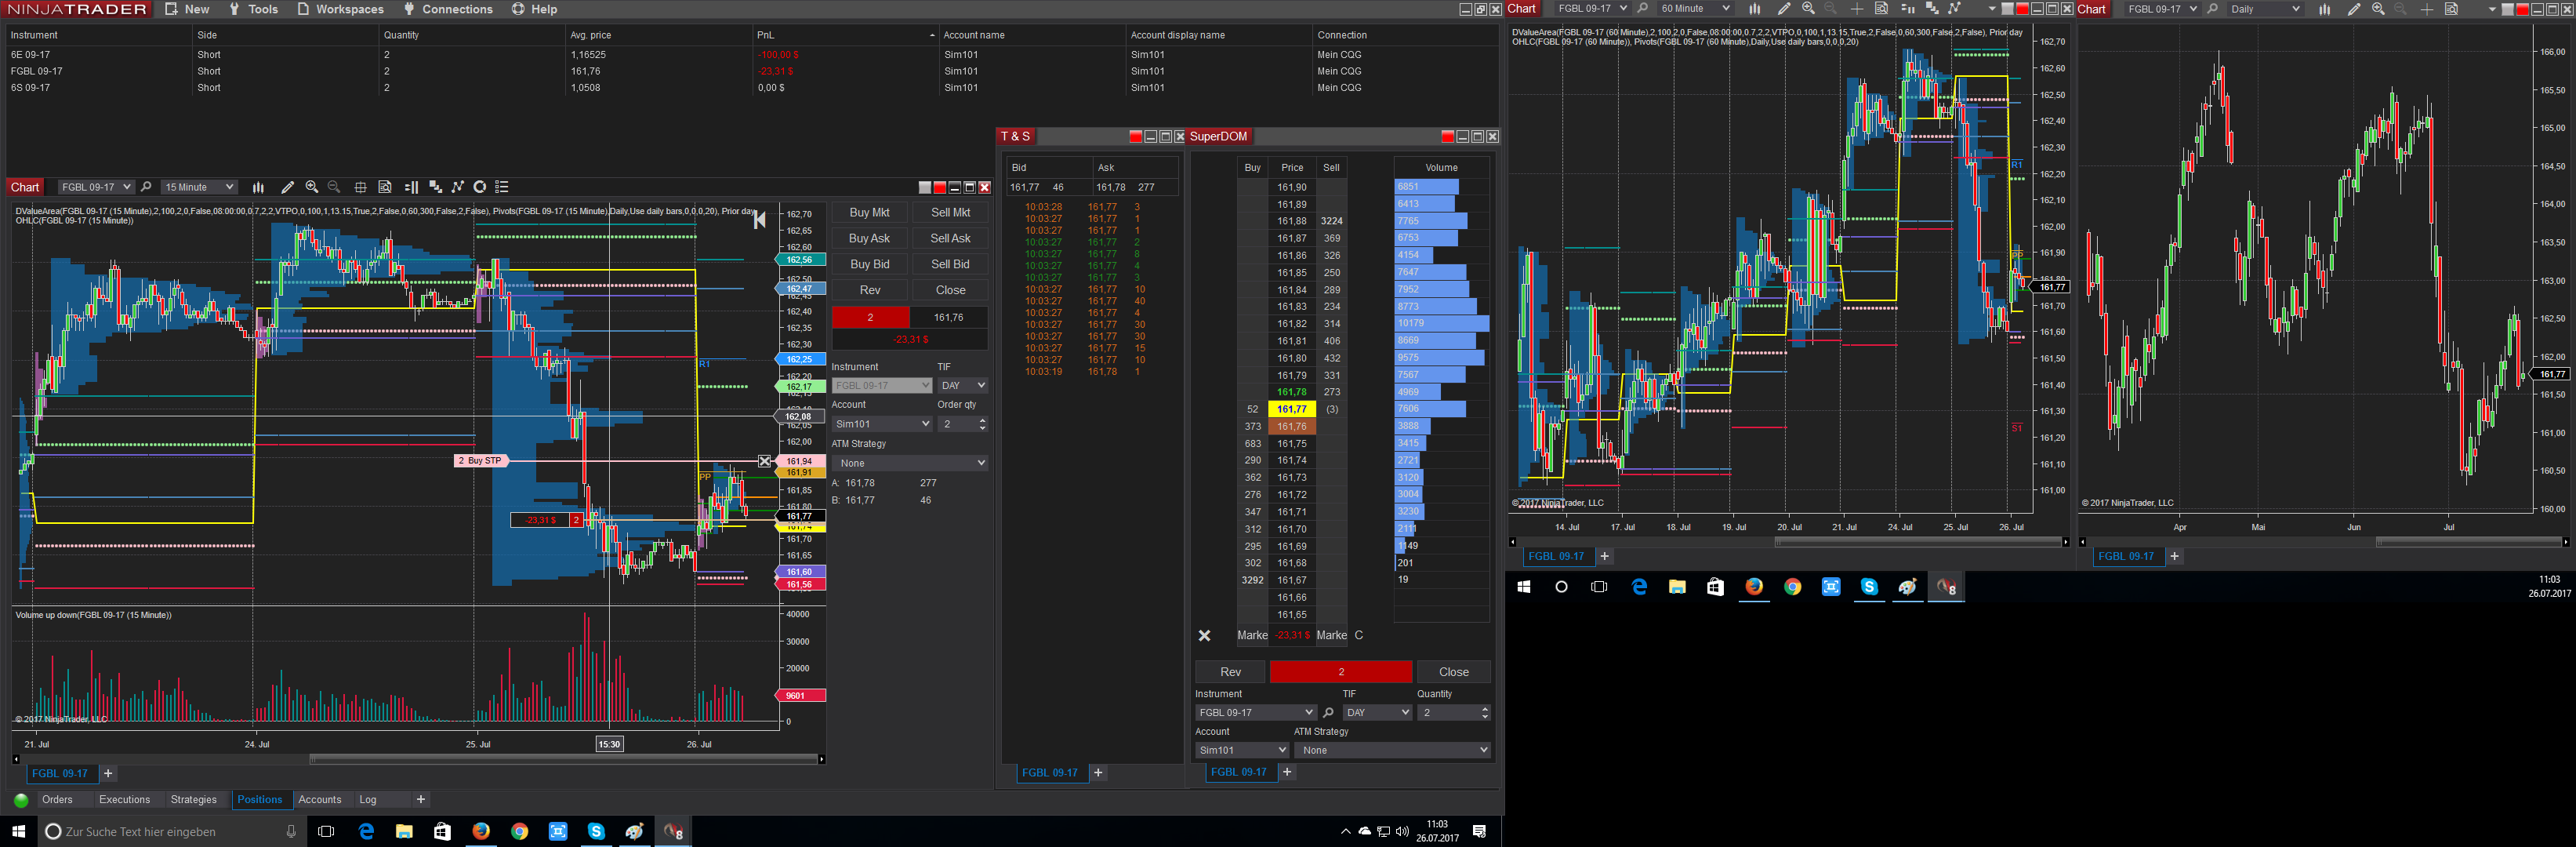Open the Sim101 account dropdown in Chart Trader
The image size is (2576, 847).
coord(881,424)
